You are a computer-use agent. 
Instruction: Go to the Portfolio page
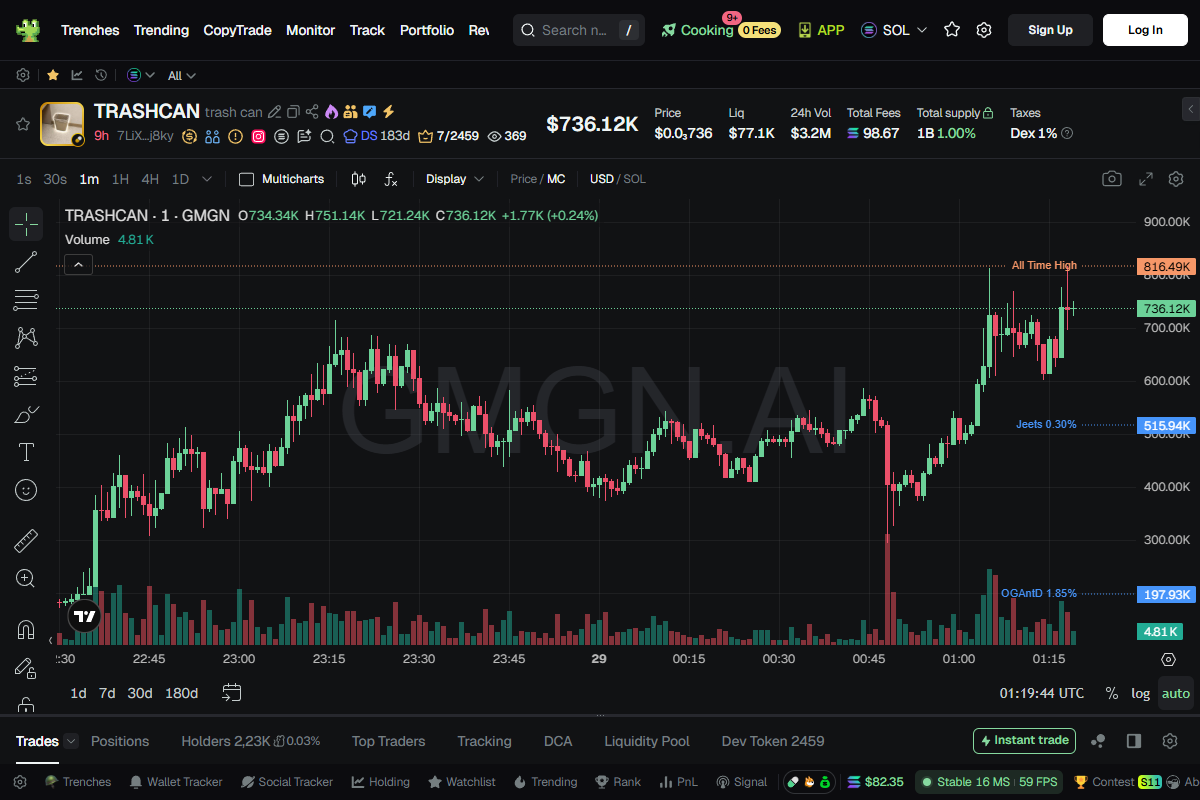coord(427,30)
